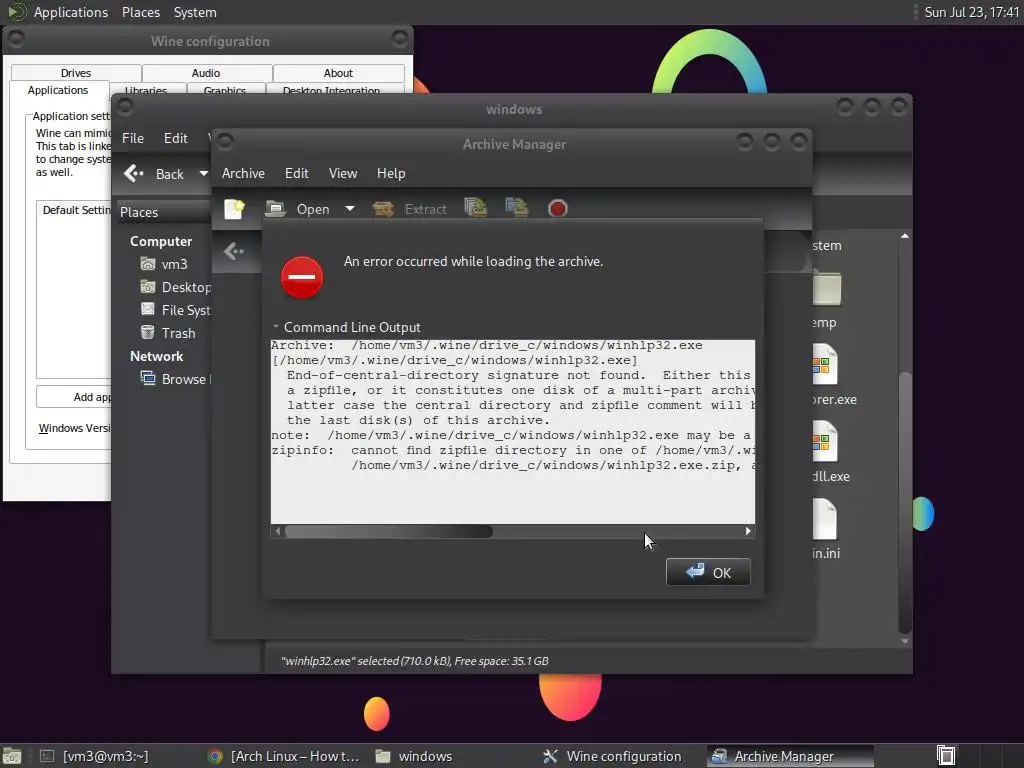Switch to Drives tab in Wine configuration

pyautogui.click(x=76, y=73)
